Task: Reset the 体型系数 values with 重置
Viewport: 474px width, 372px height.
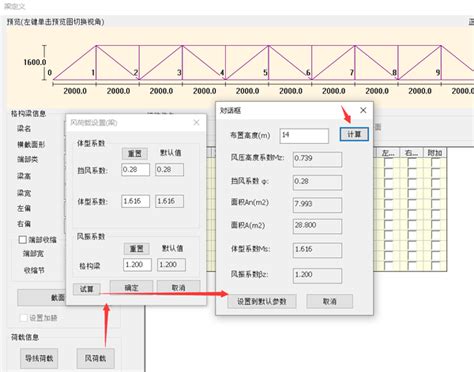Action: 135,154
